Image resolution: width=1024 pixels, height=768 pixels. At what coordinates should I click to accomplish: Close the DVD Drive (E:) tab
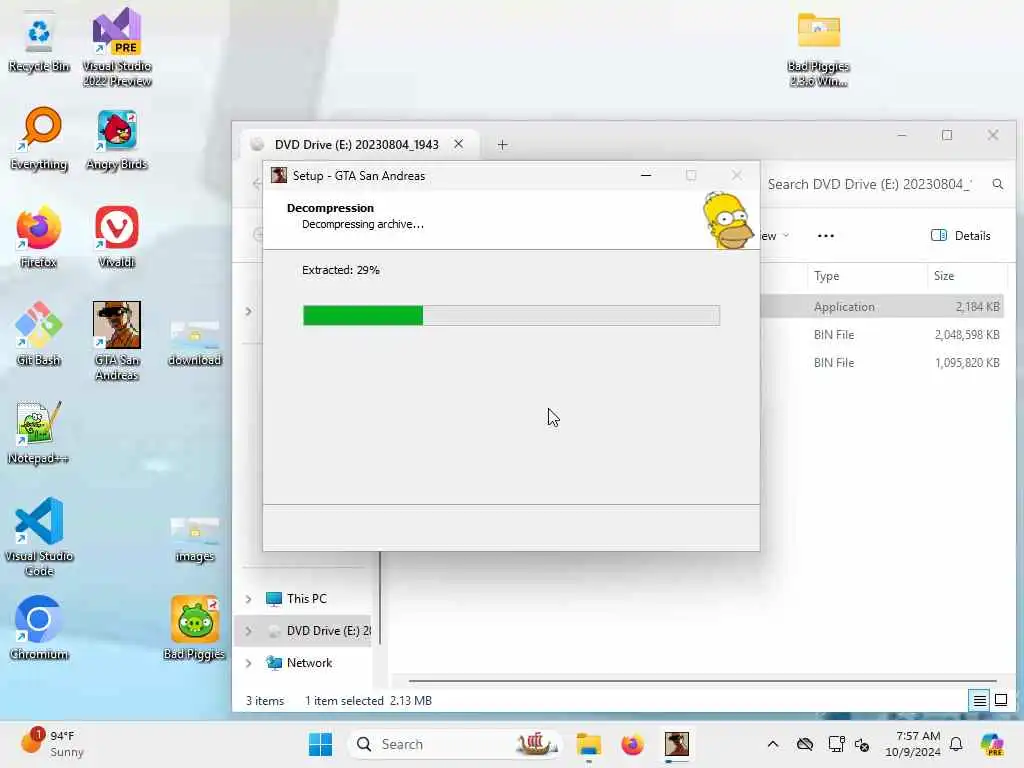click(458, 144)
